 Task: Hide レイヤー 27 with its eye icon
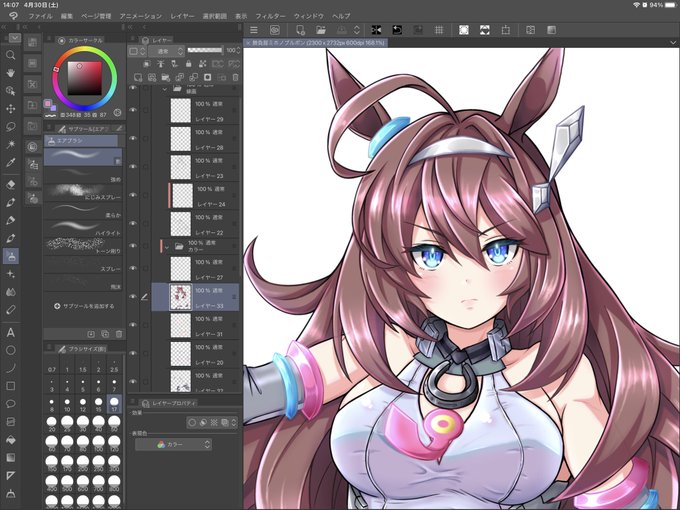point(133,268)
